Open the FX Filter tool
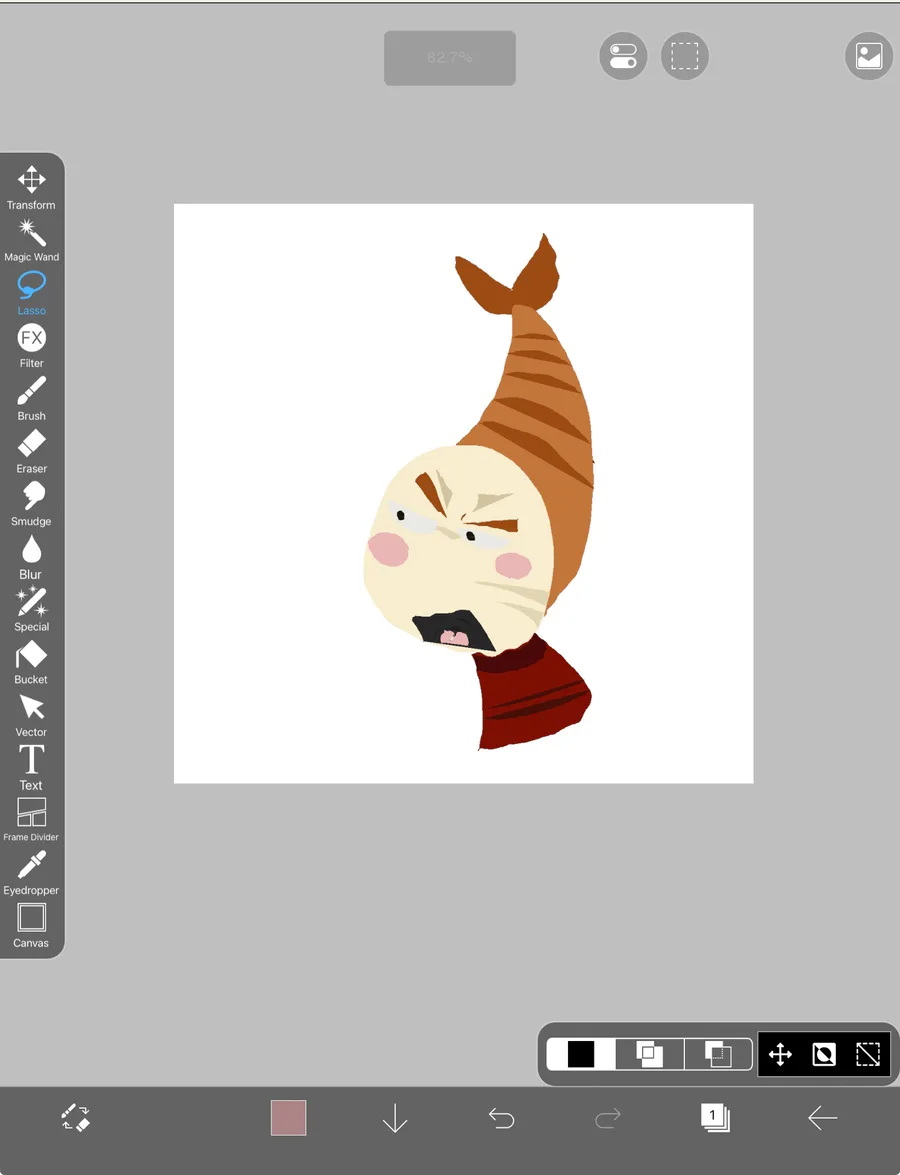The height and width of the screenshot is (1175, 900). [31, 346]
